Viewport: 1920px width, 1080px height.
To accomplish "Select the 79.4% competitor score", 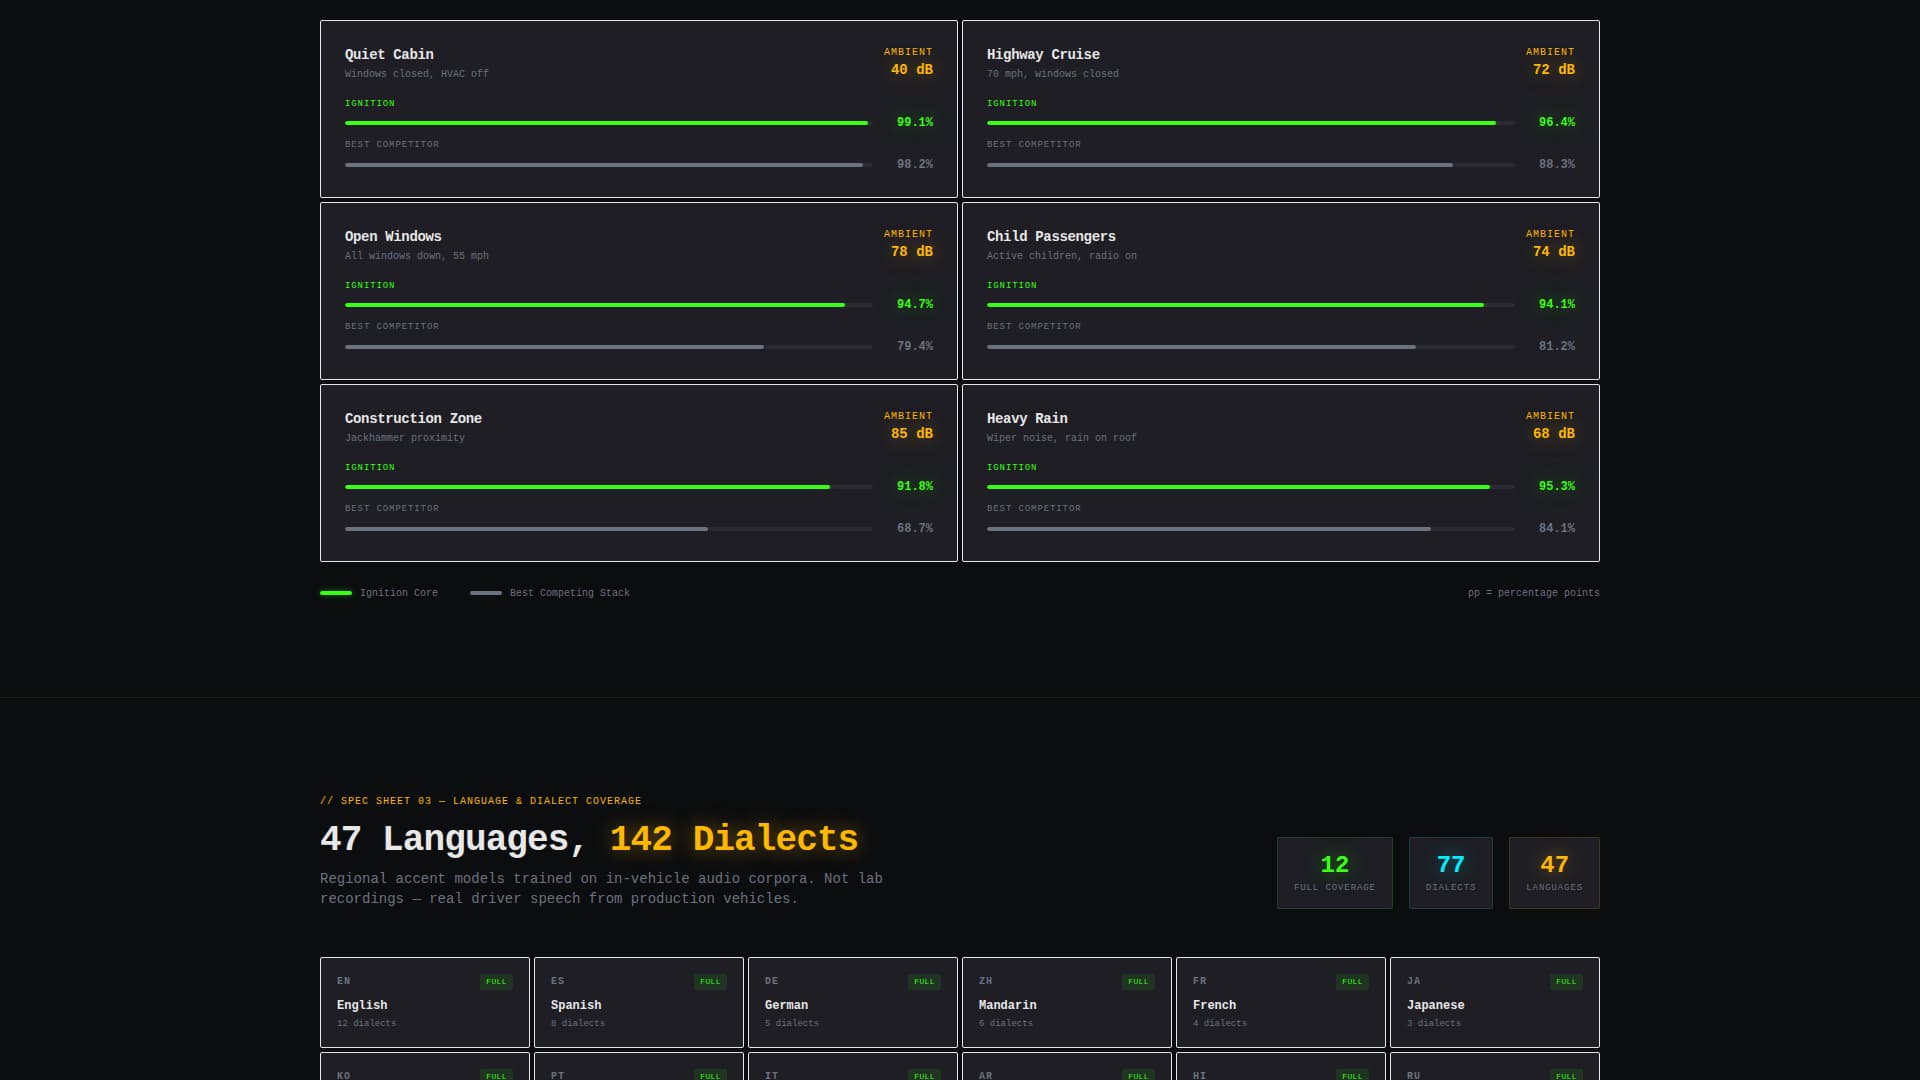I will point(915,346).
